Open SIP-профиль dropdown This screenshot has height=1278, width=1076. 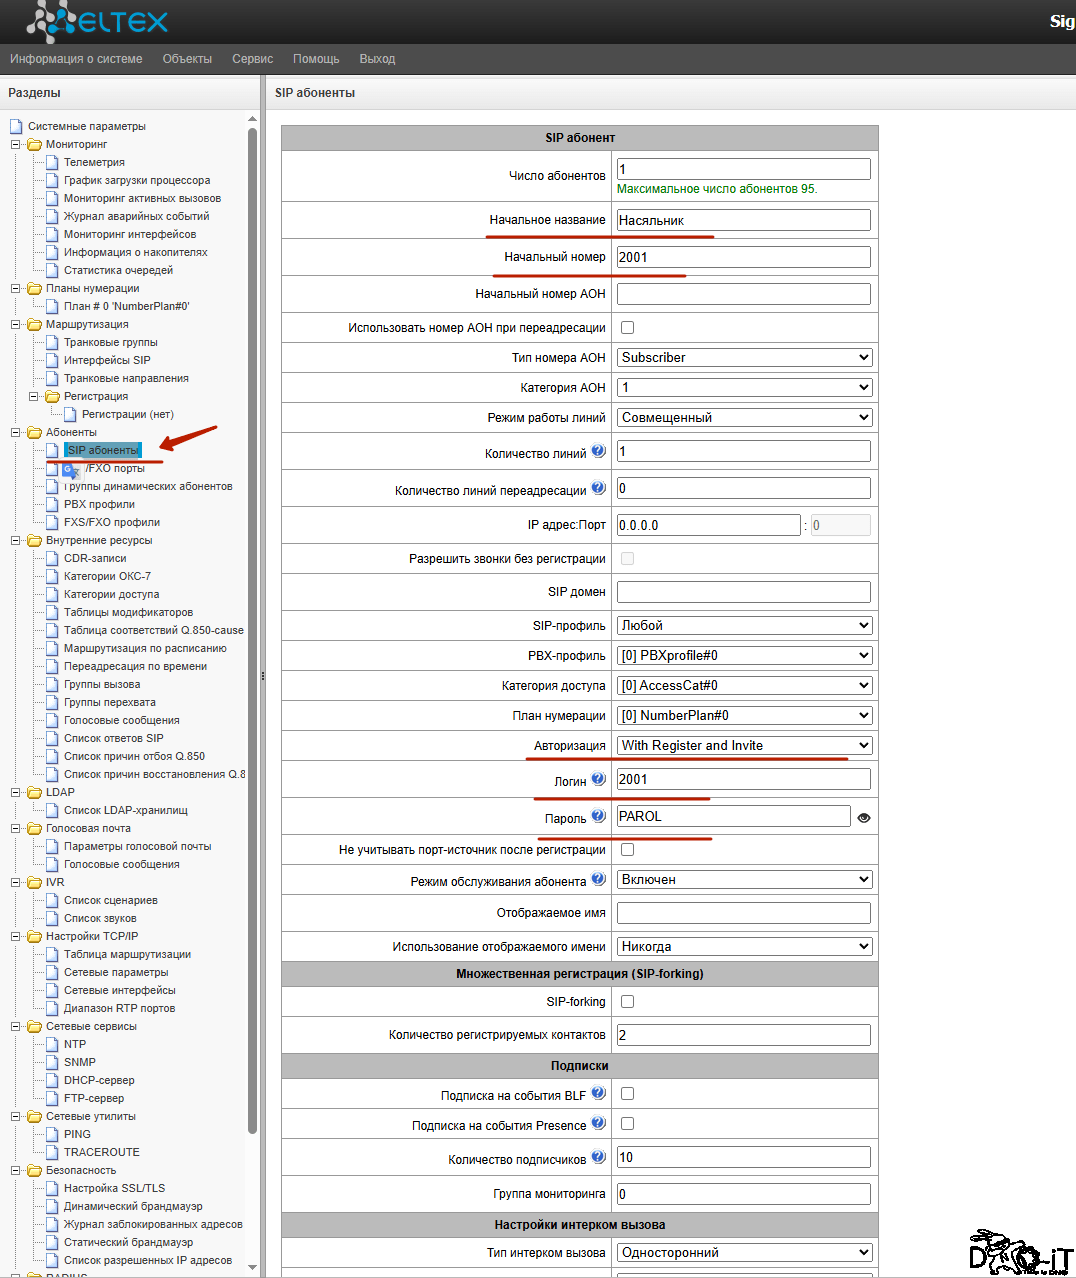click(745, 625)
